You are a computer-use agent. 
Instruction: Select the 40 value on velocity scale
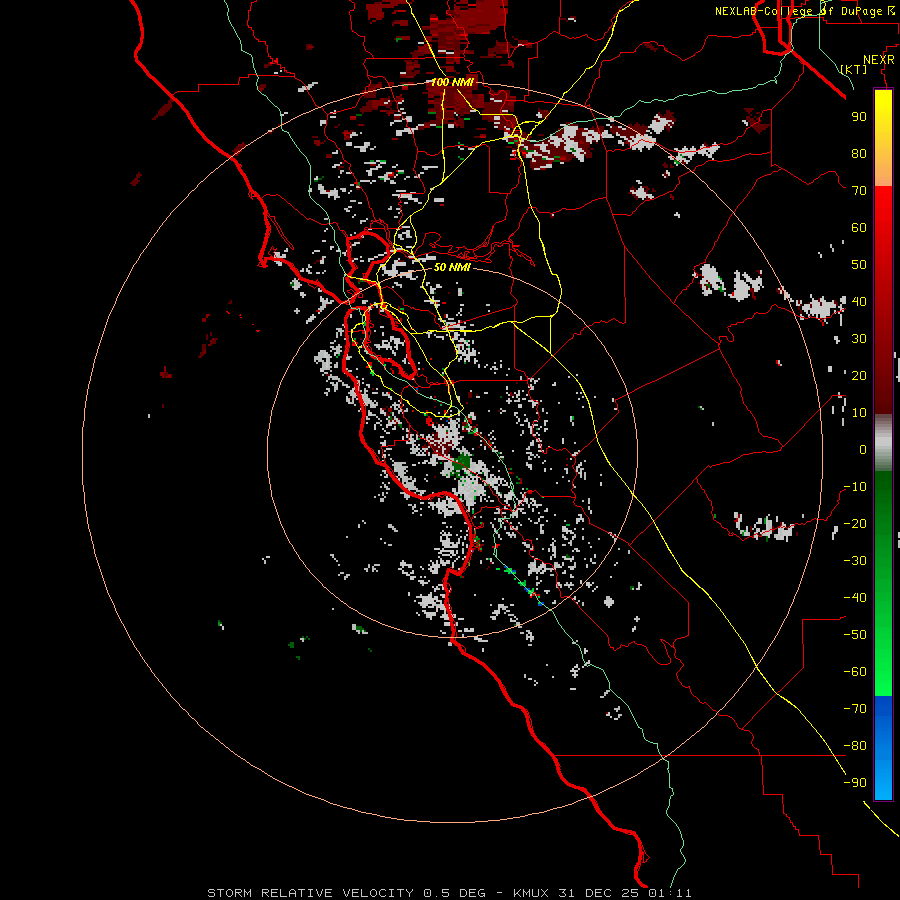(859, 301)
